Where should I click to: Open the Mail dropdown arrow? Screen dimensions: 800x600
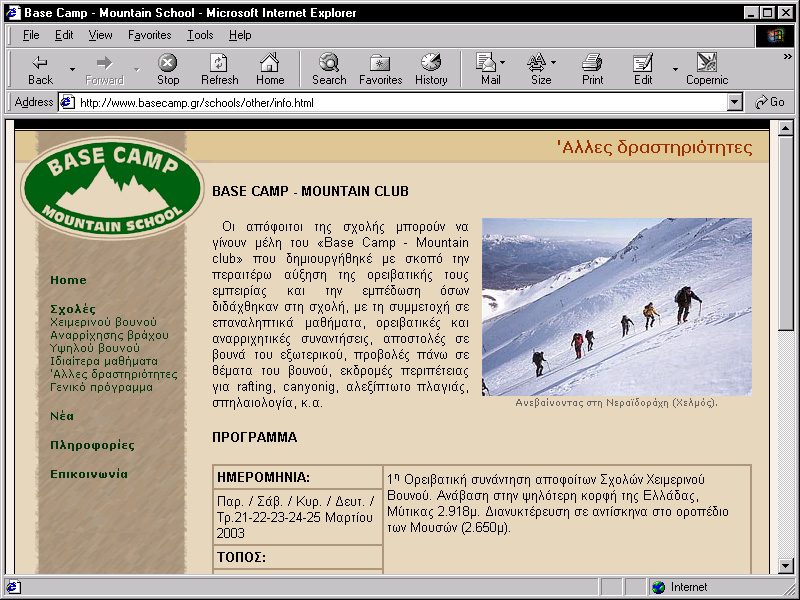(503, 62)
